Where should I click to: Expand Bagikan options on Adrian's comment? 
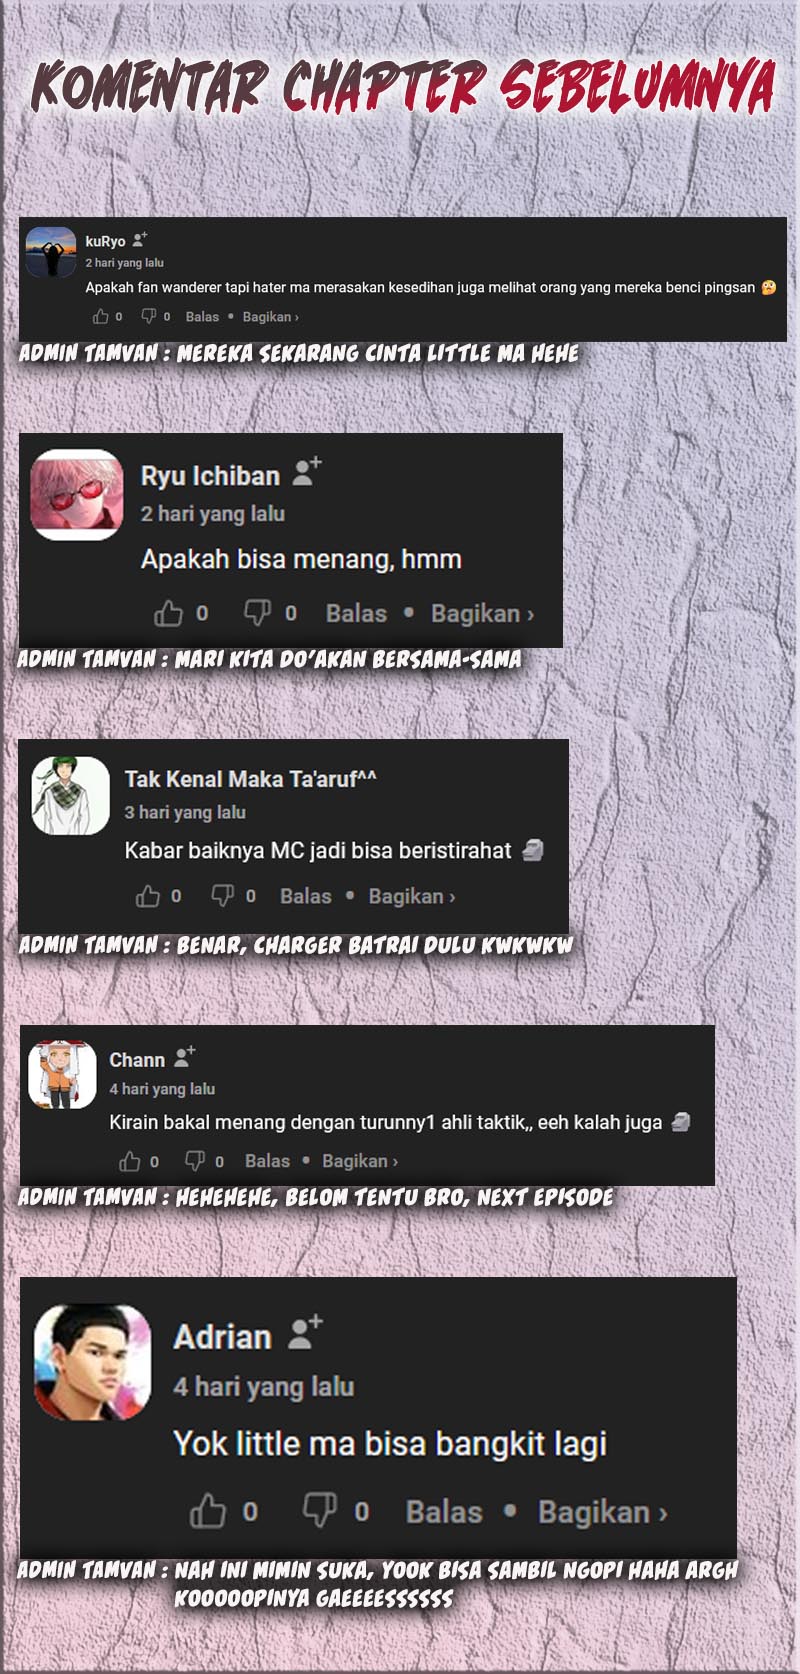(602, 1511)
